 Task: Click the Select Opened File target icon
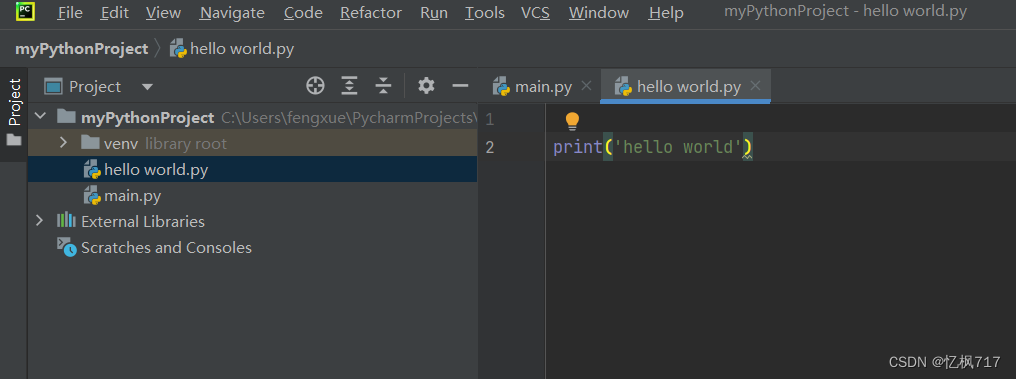315,86
